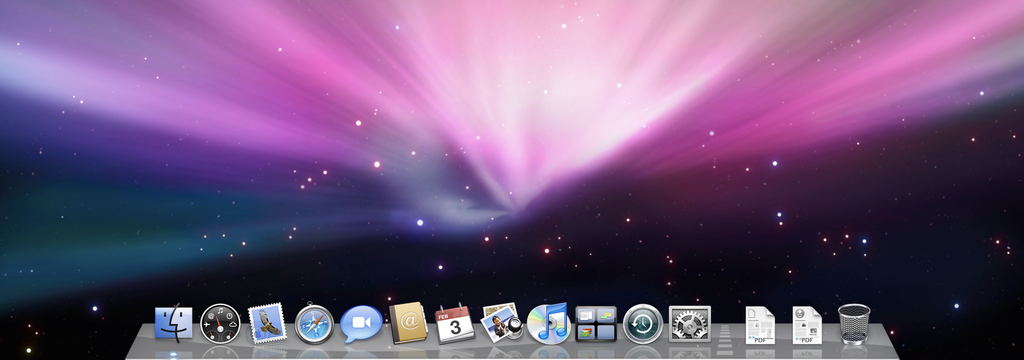1024x360 pixels.
Task: Open System Preferences gear icon
Action: coord(690,324)
